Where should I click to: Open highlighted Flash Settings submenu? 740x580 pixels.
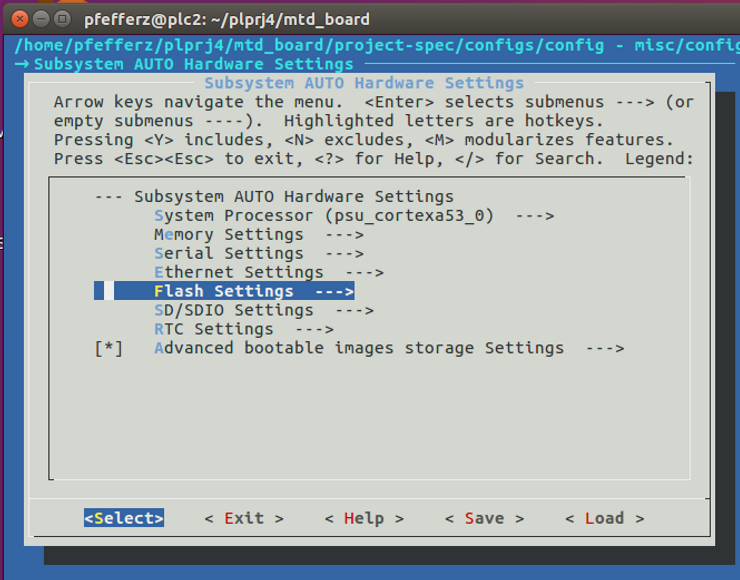coord(224,291)
